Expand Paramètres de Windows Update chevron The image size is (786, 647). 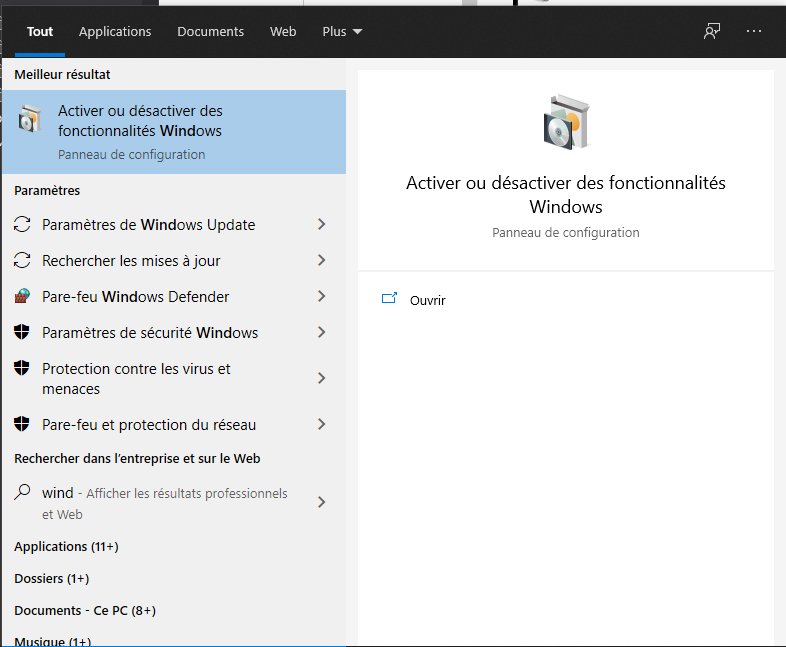click(322, 224)
